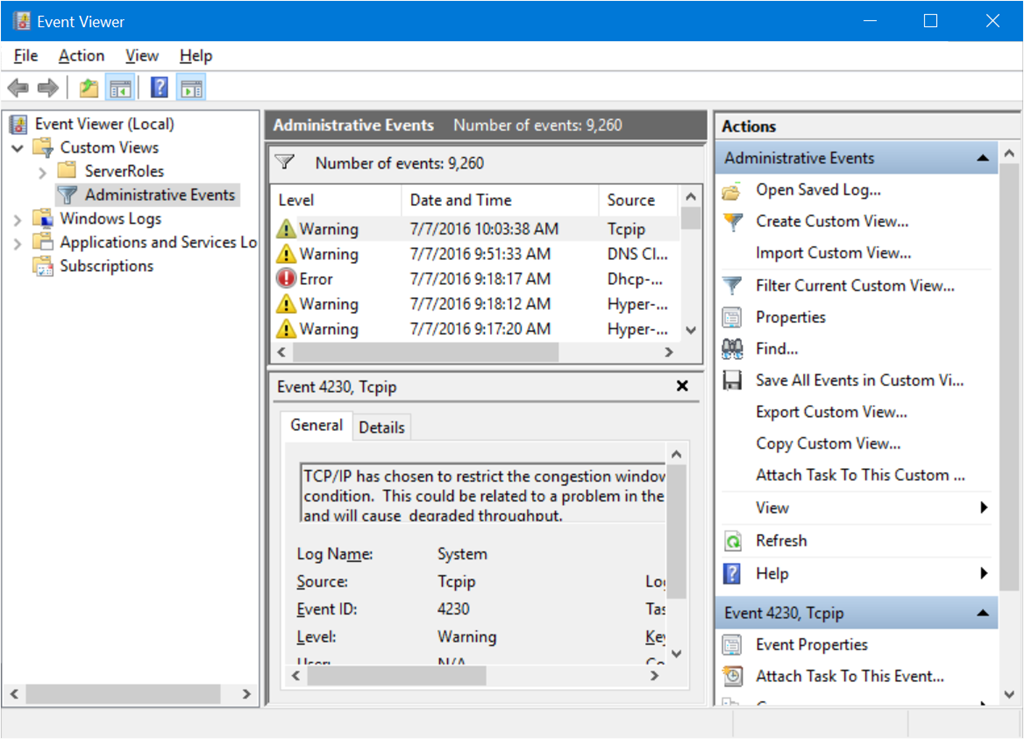
Task: Switch to the General tab
Action: [x=316, y=426]
